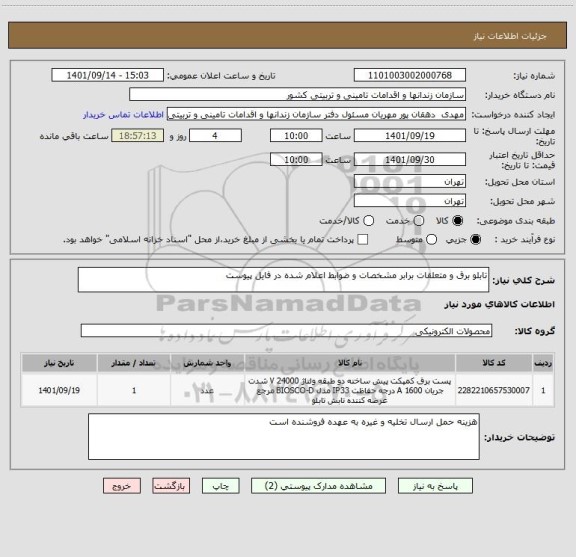Click the price validity date 1401/09/30 field
This screenshot has height=557, width=576.
[x=410, y=159]
